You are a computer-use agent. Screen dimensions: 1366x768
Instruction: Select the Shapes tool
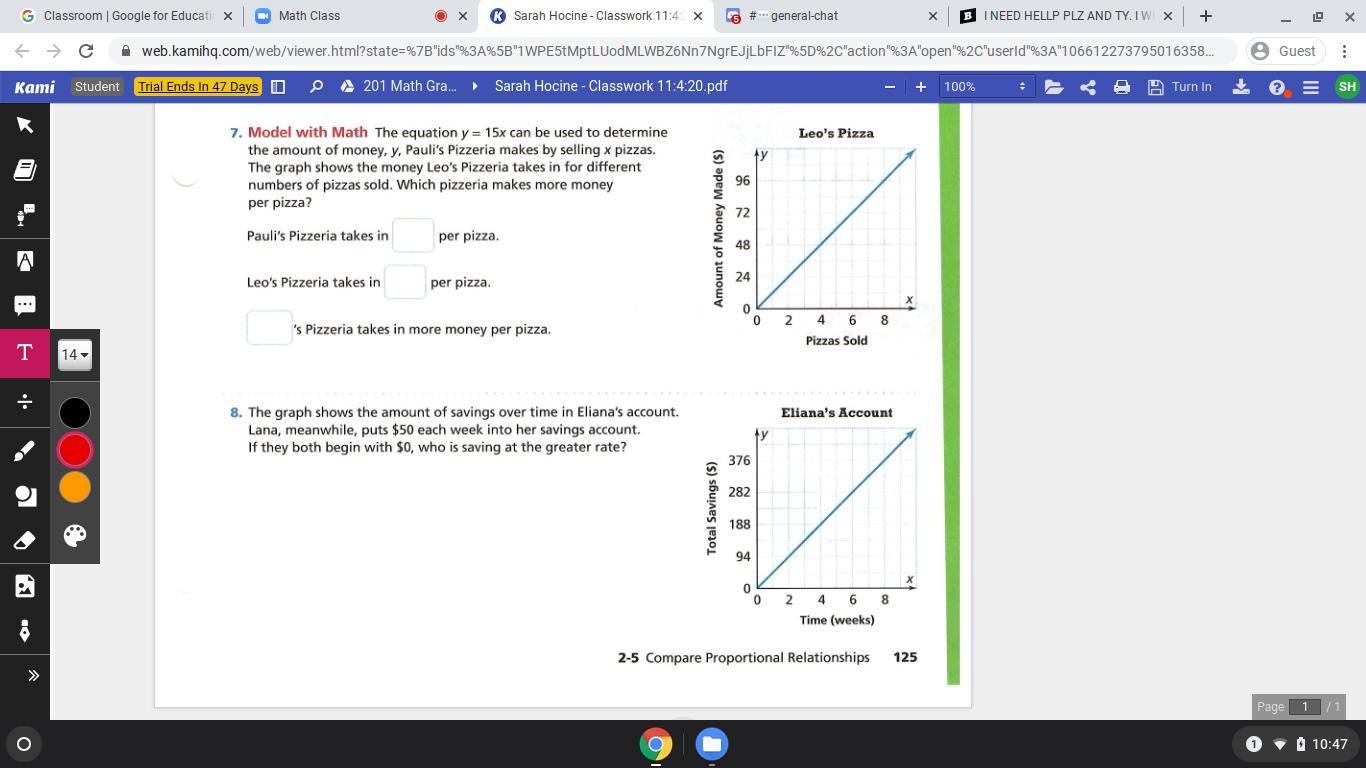[x=25, y=496]
